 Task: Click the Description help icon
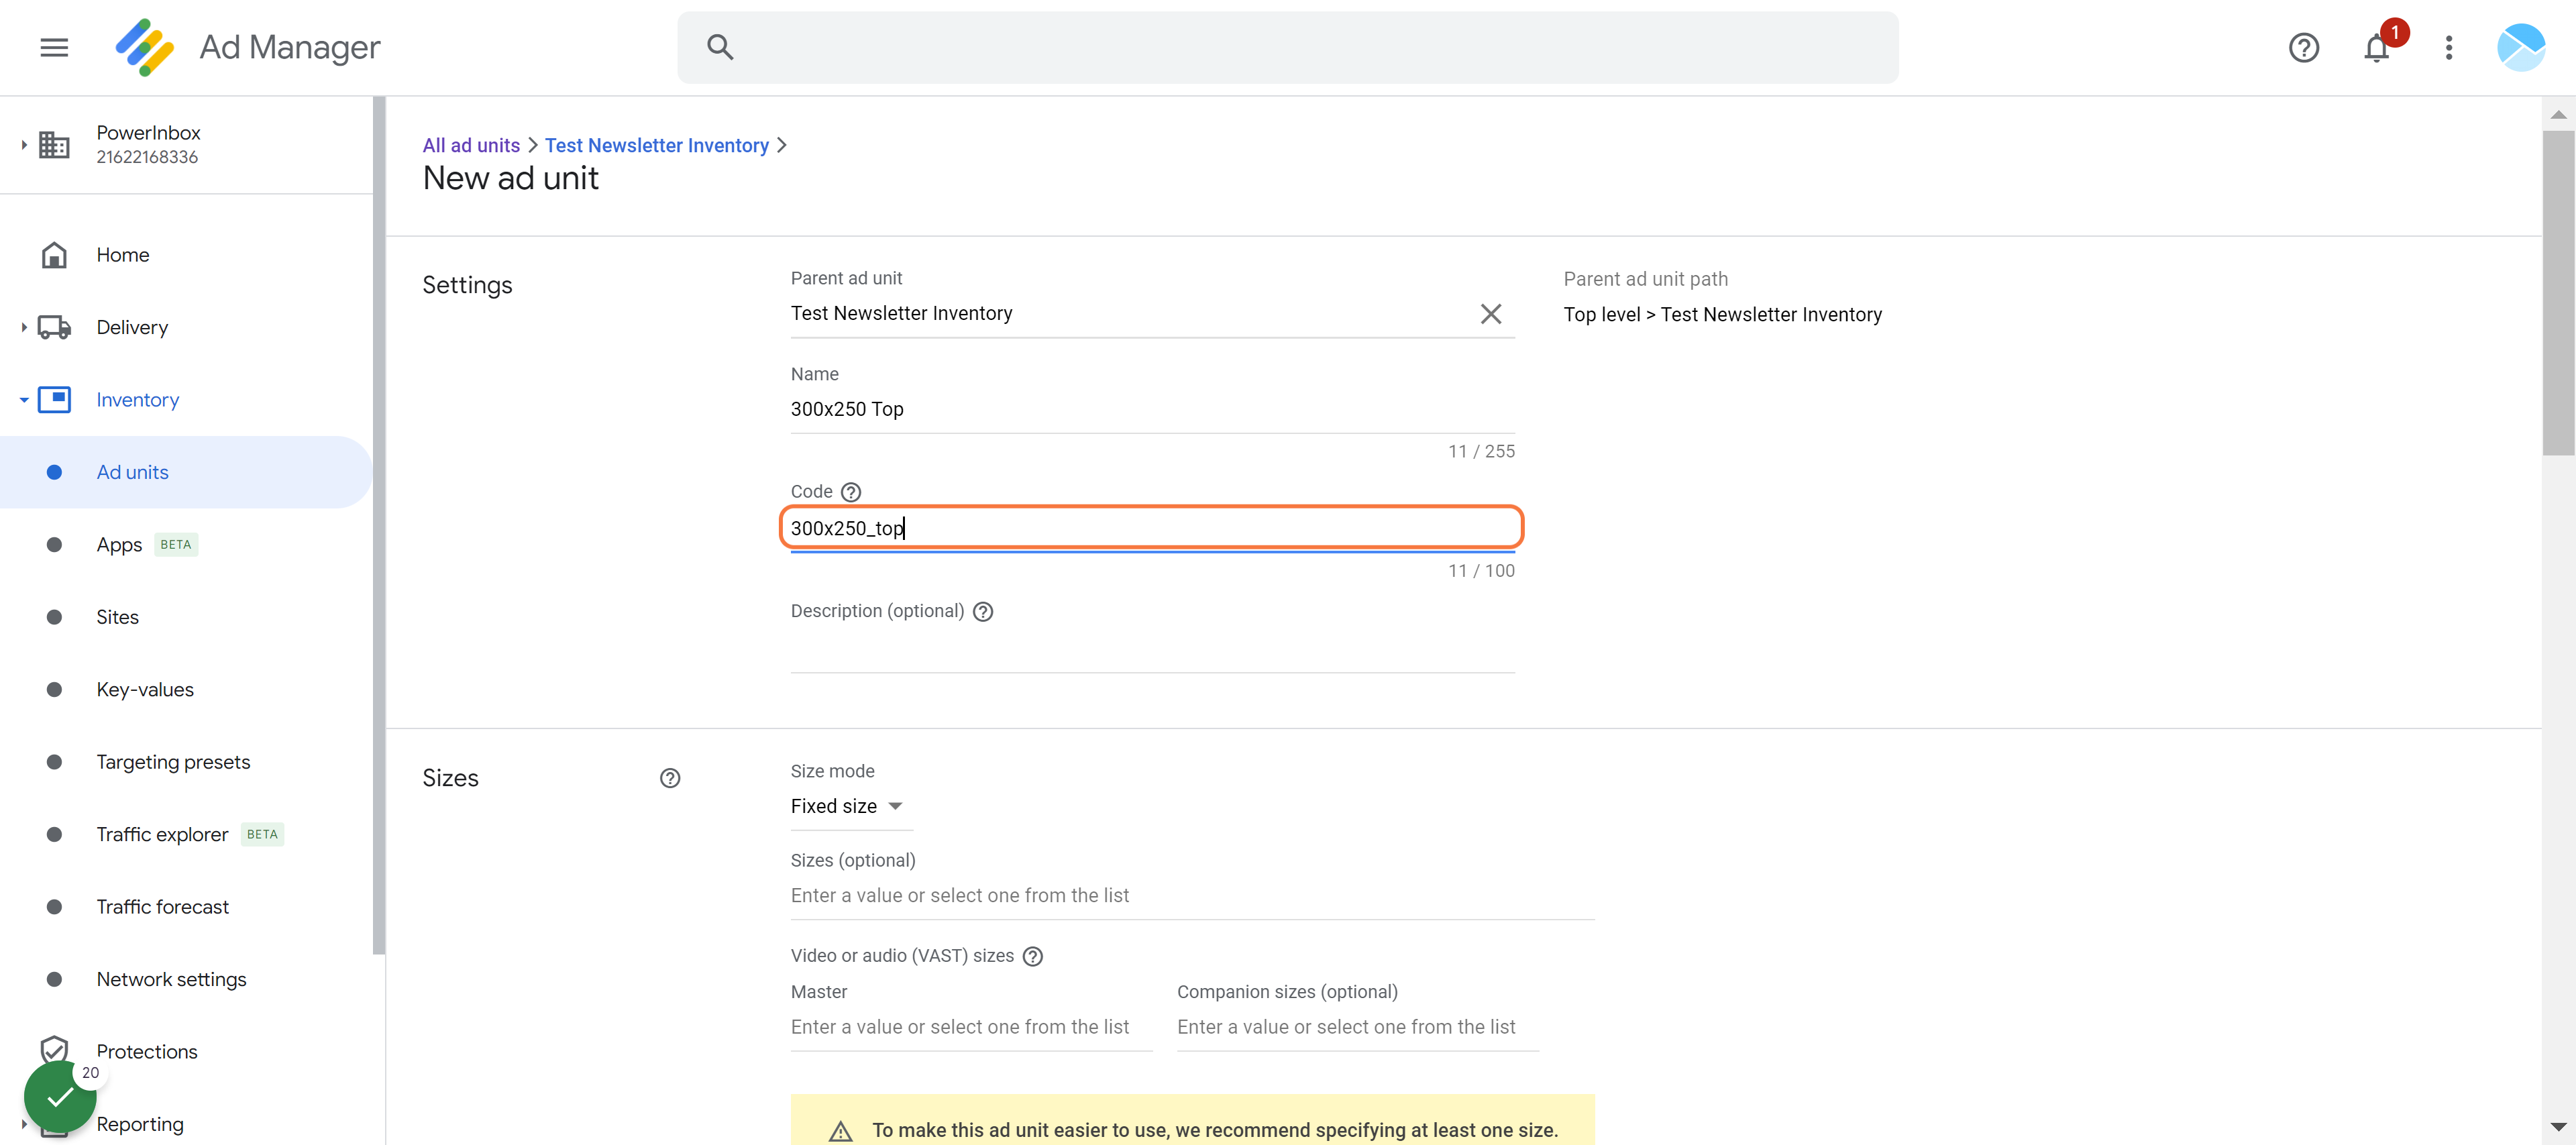point(982,610)
